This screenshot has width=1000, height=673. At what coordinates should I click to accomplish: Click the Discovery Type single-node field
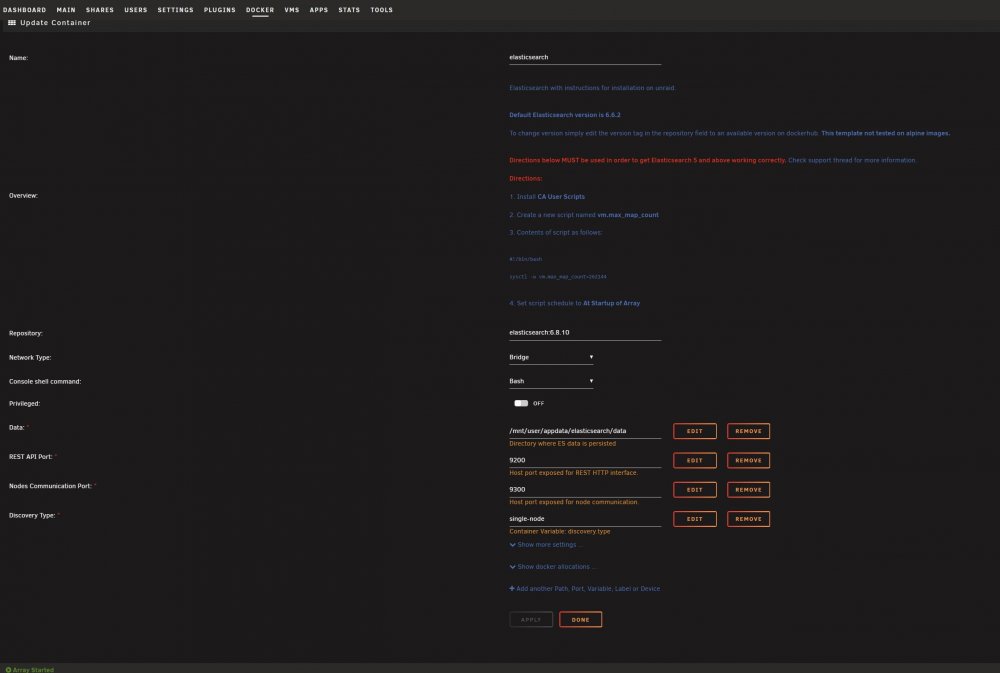click(x=585, y=519)
